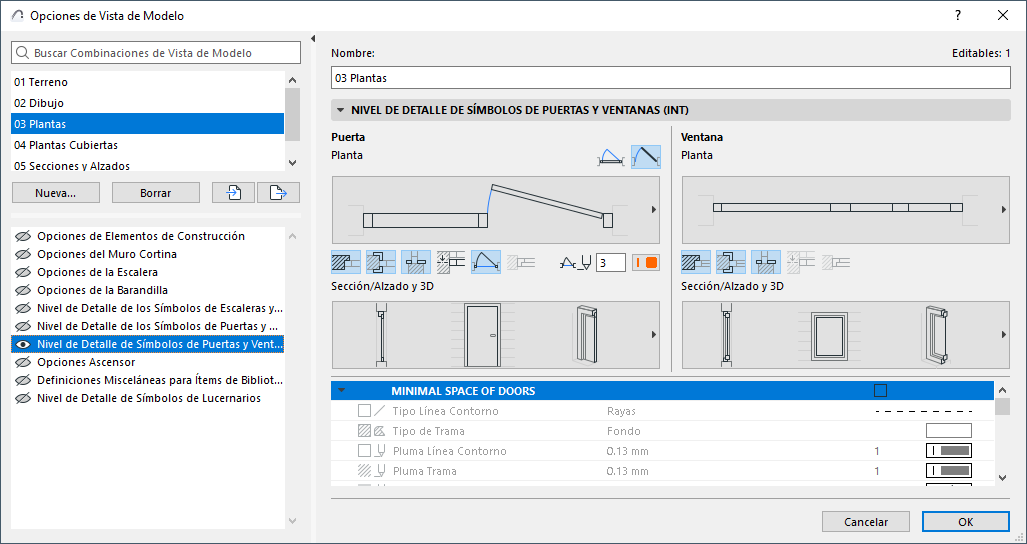Screen dimensions: 1027x544
Task: Toggle second door plan detail icon
Action: click(381, 263)
